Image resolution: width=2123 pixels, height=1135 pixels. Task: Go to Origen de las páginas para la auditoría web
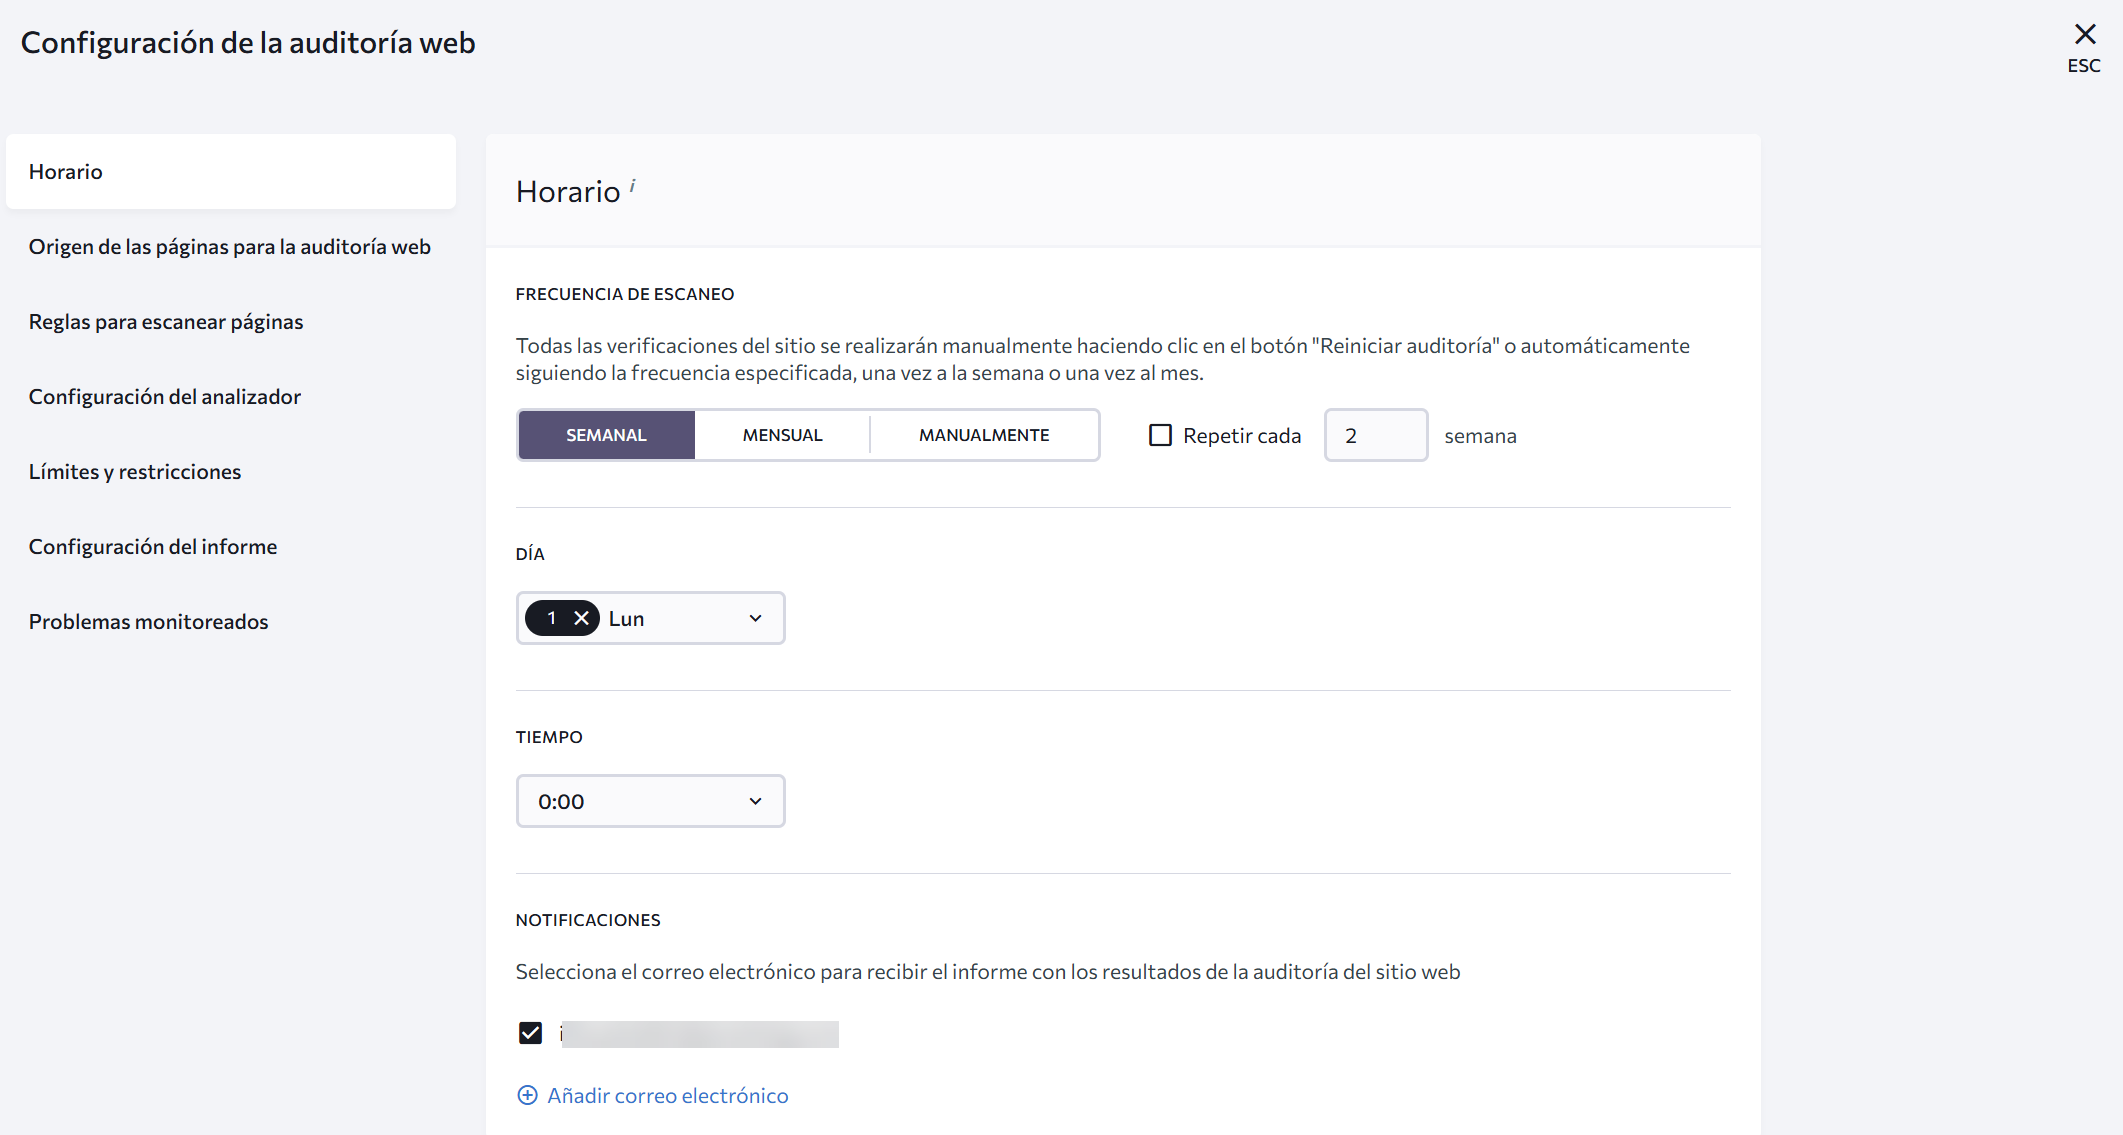[x=231, y=247]
